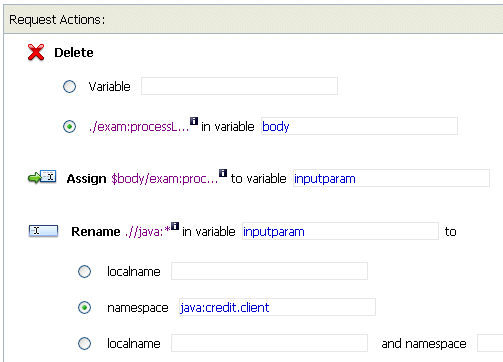
Task: Click the 'java:credit.client' namespace field
Action: [277, 307]
